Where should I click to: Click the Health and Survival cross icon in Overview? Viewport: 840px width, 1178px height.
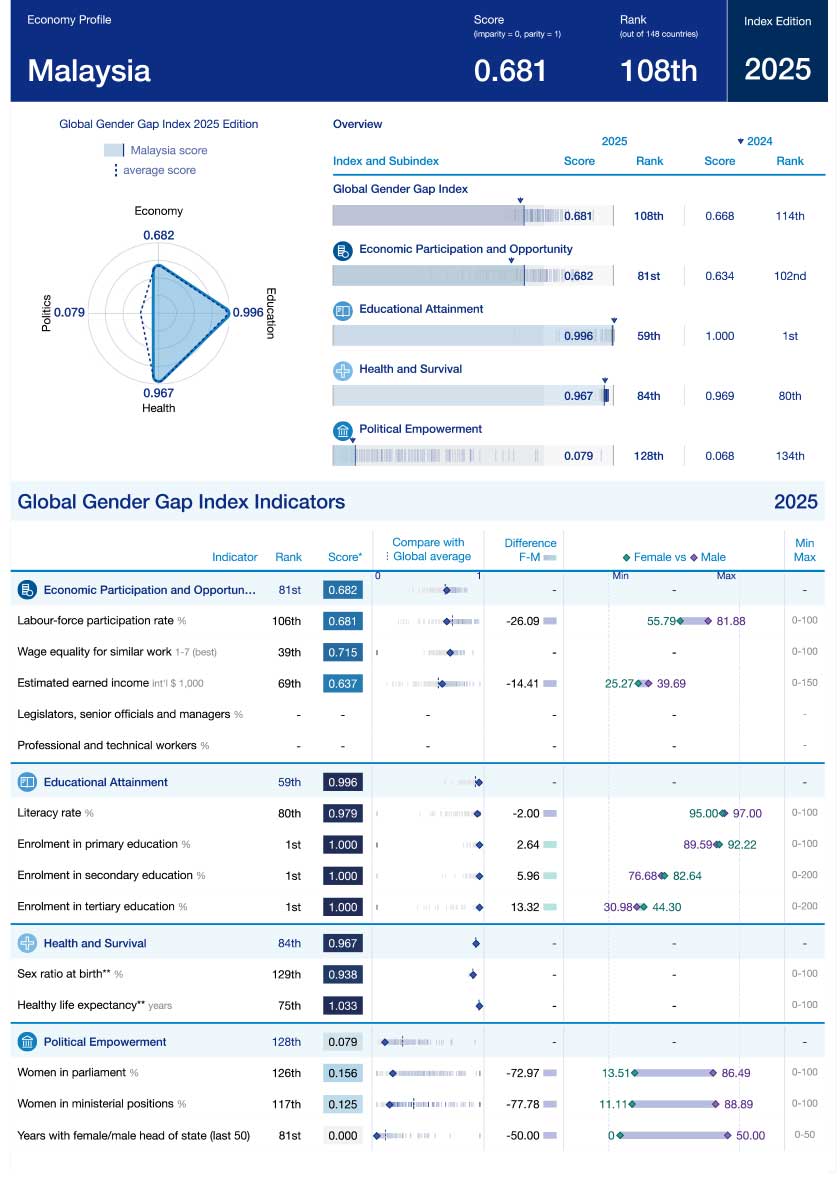[x=343, y=371]
